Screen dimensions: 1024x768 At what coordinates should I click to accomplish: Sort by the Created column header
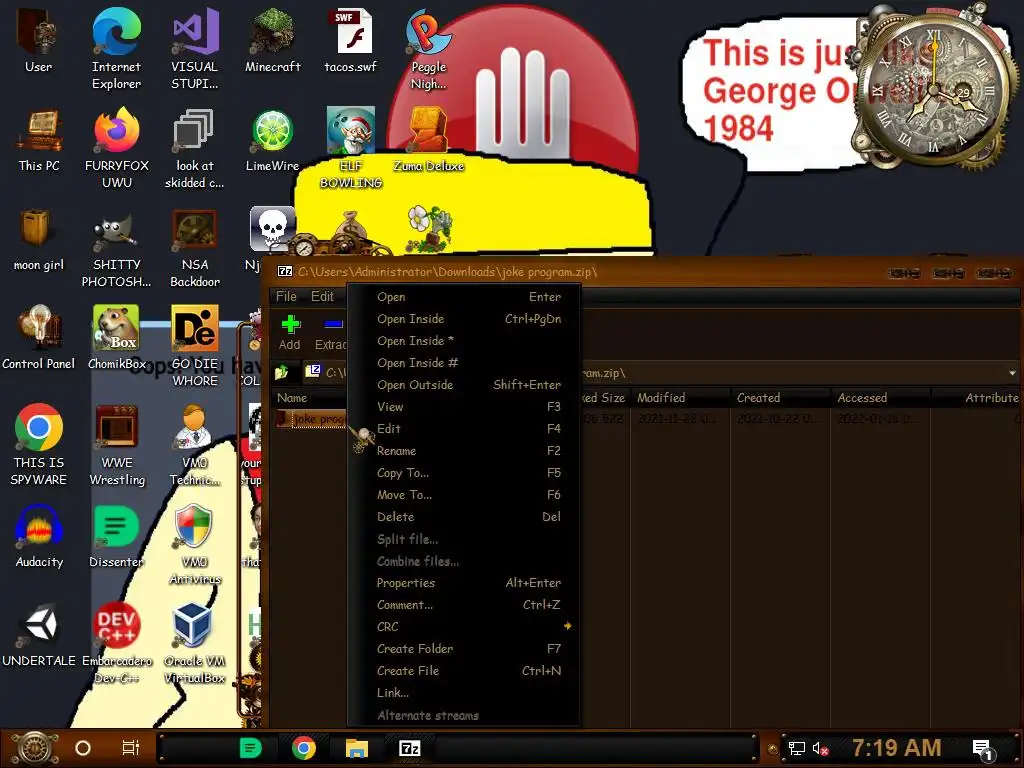(780, 398)
